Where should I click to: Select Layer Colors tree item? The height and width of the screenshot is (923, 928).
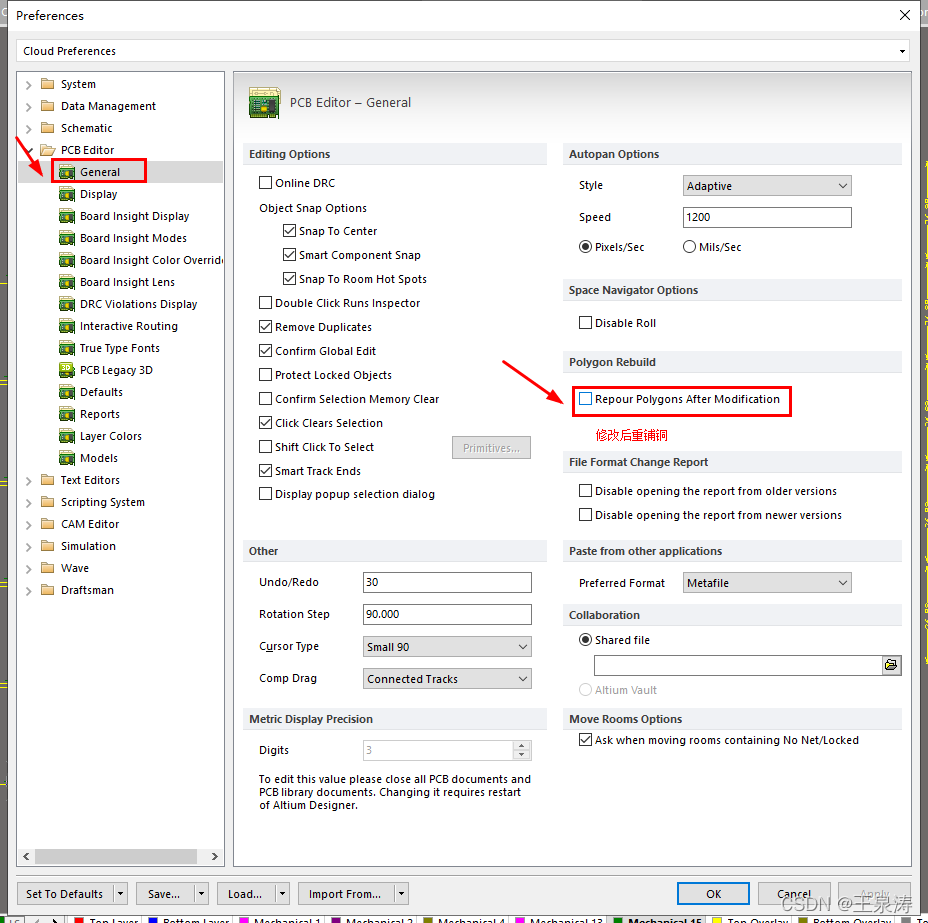tap(111, 436)
